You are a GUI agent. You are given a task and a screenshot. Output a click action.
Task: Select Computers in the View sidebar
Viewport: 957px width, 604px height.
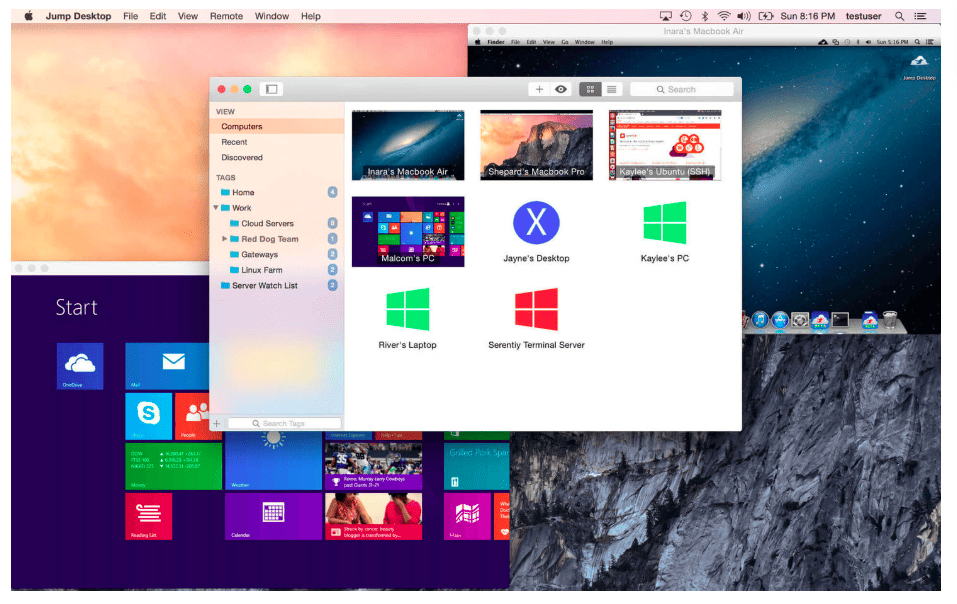pyautogui.click(x=278, y=126)
